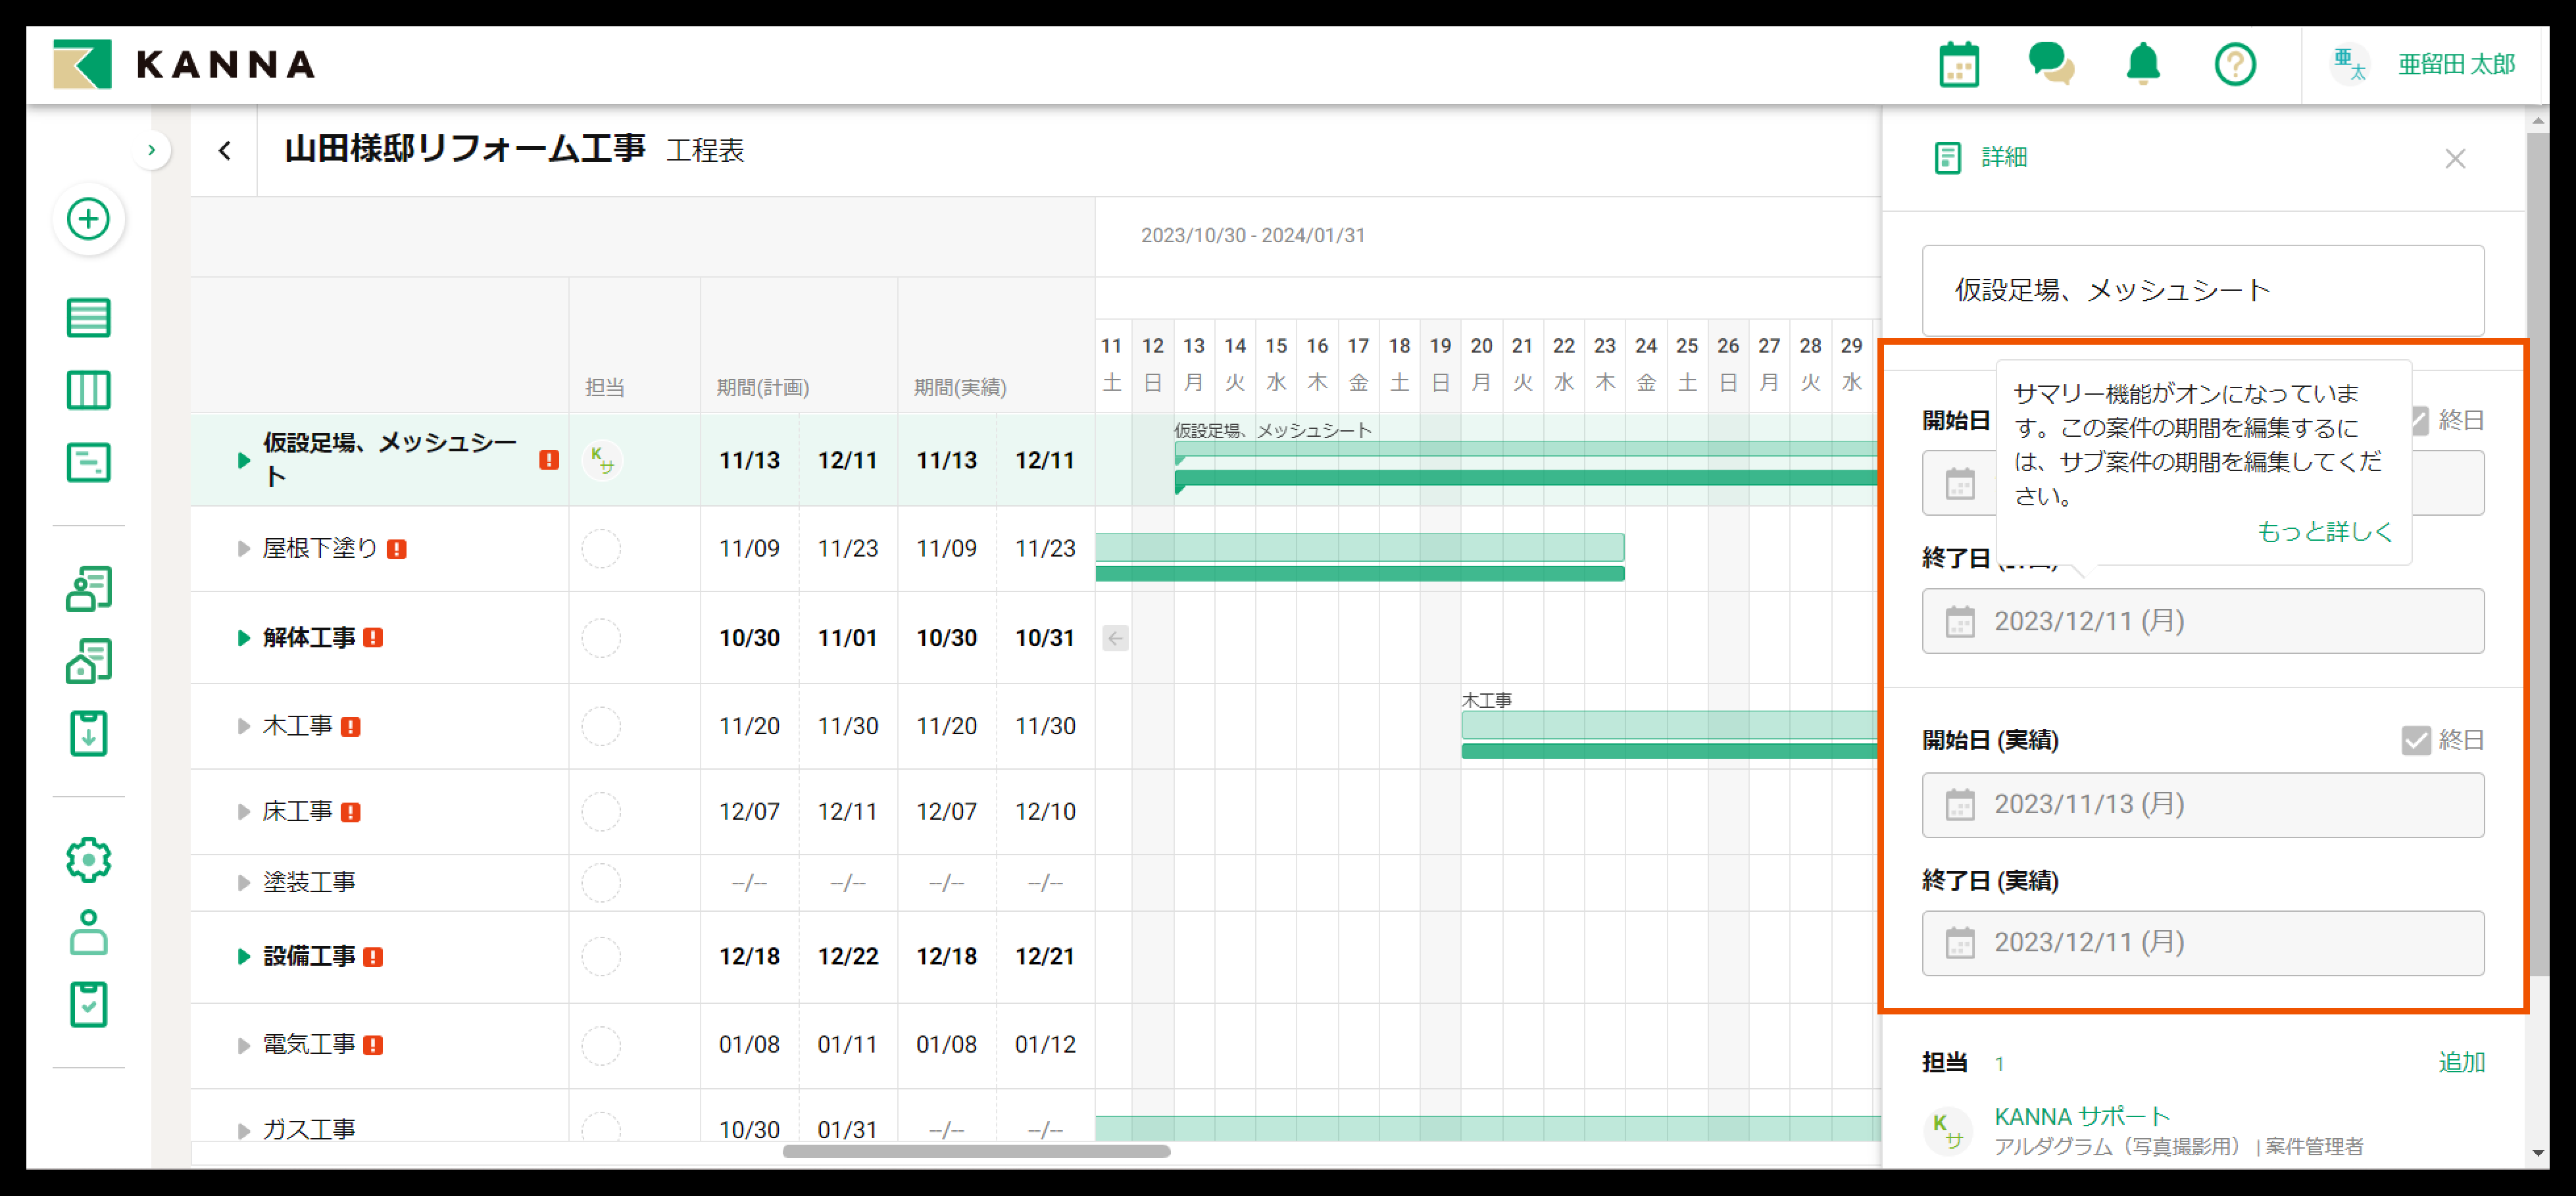2576x1196 pixels.
Task: Select the 塗装工事 task row
Action: 309,882
